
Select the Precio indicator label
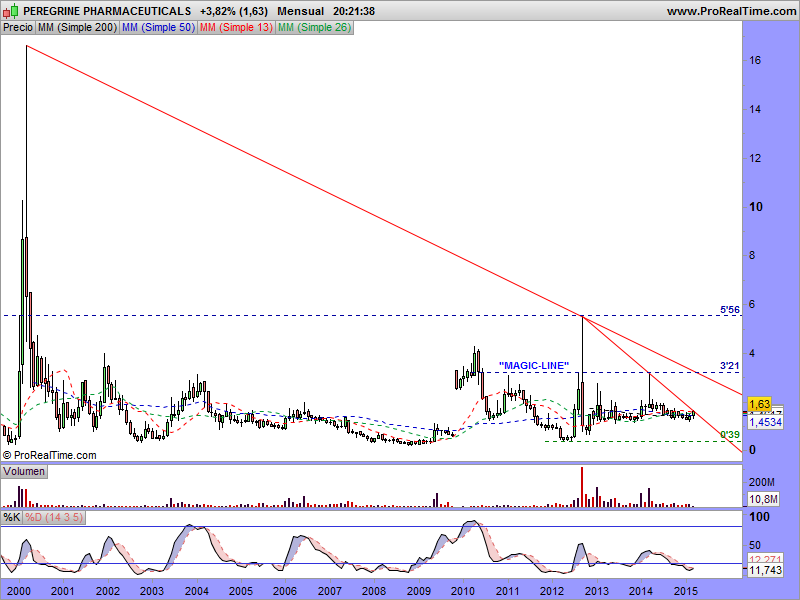point(18,28)
